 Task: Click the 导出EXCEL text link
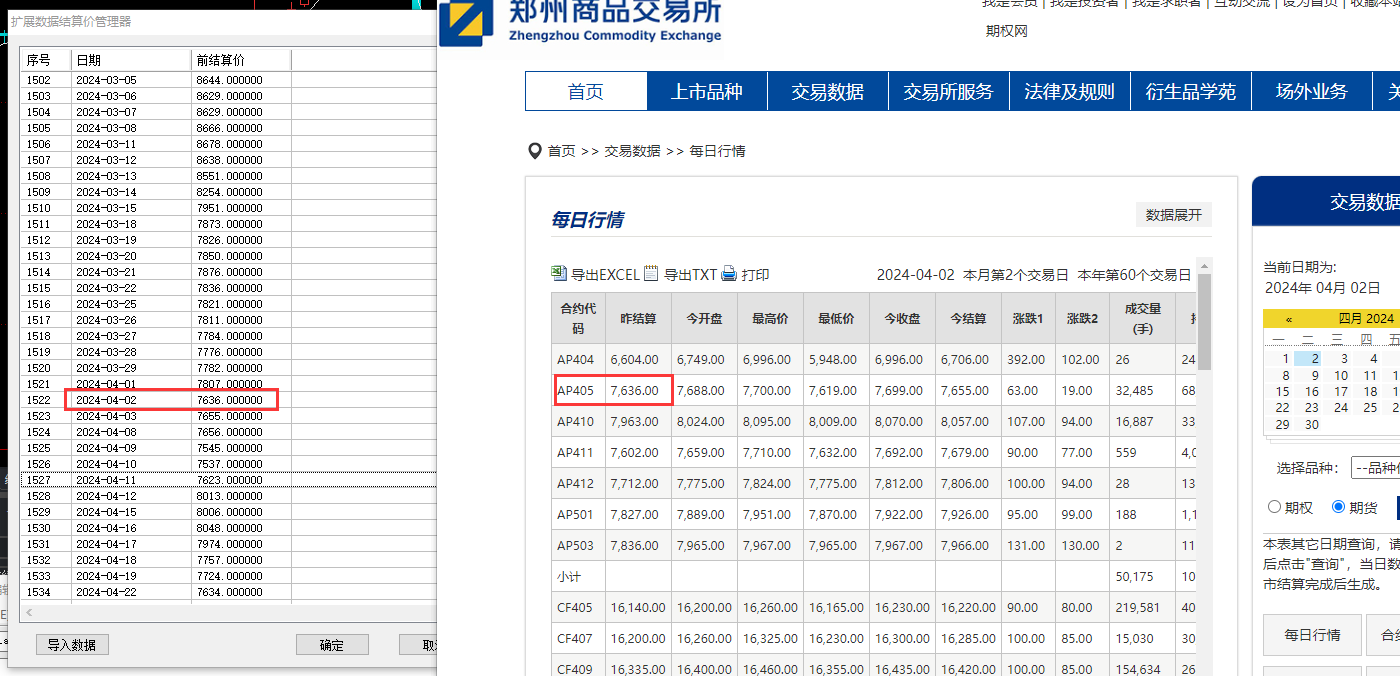[604, 275]
